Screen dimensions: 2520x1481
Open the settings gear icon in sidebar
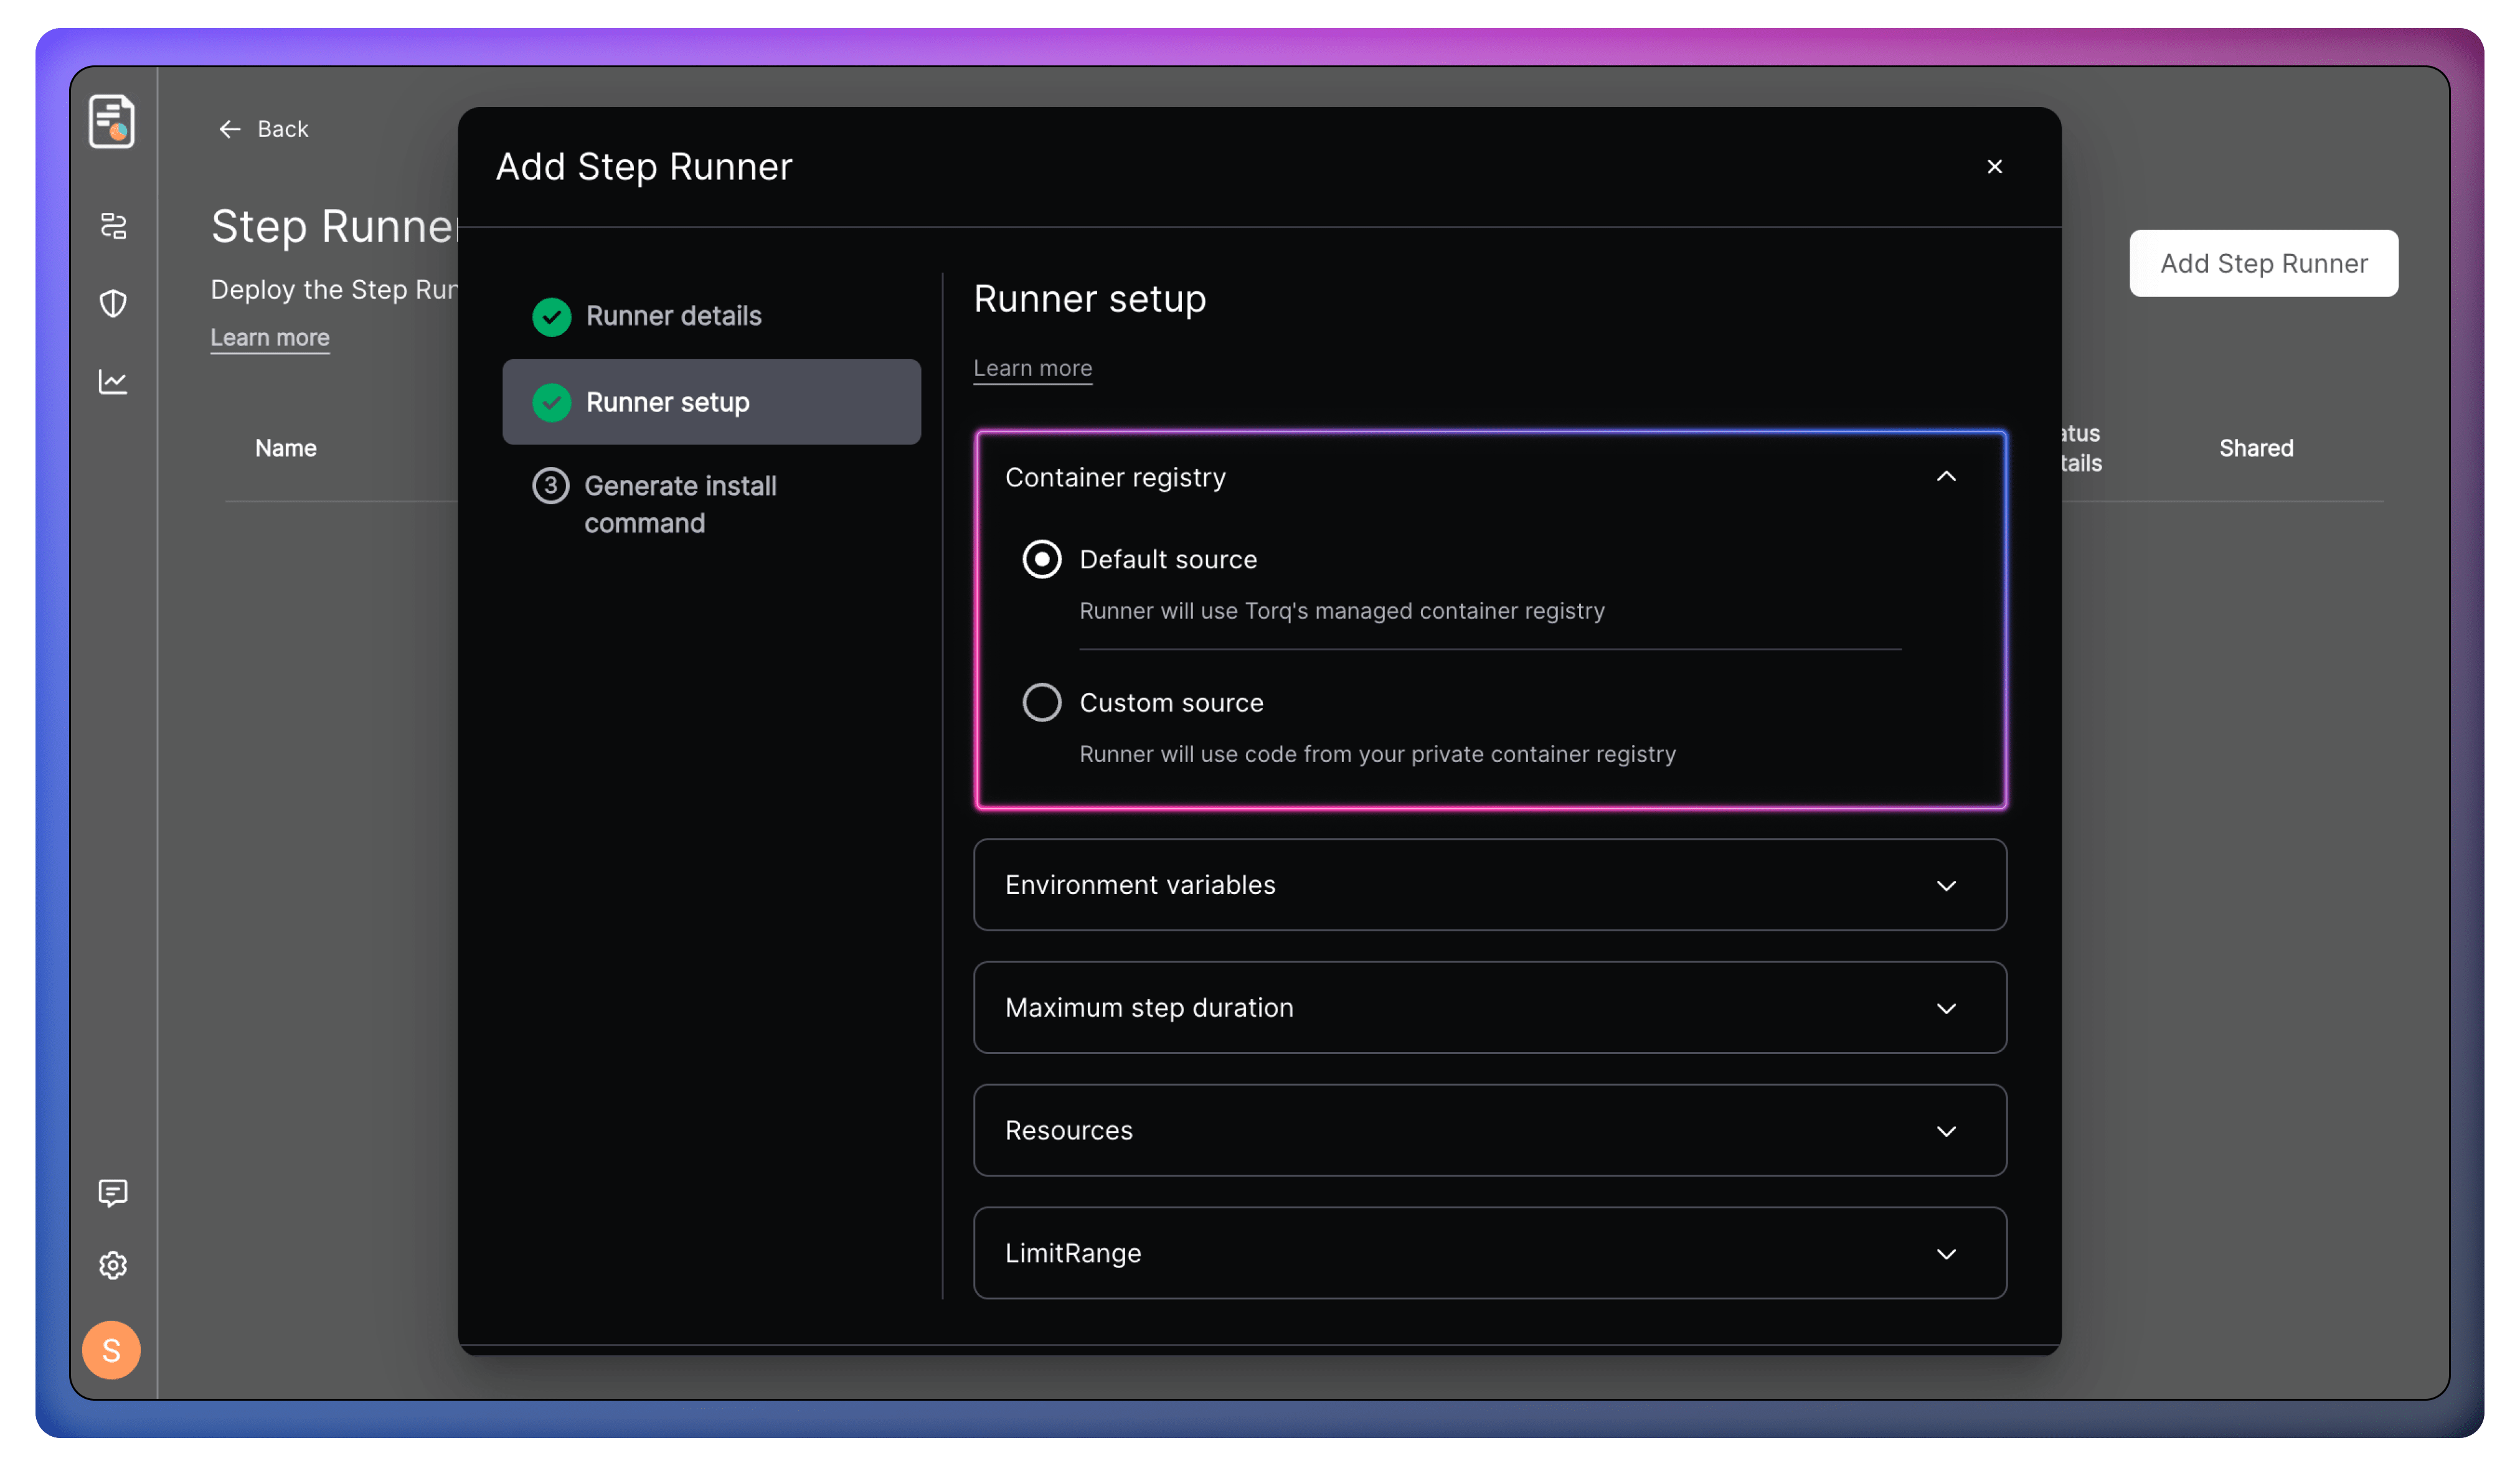click(x=113, y=1265)
